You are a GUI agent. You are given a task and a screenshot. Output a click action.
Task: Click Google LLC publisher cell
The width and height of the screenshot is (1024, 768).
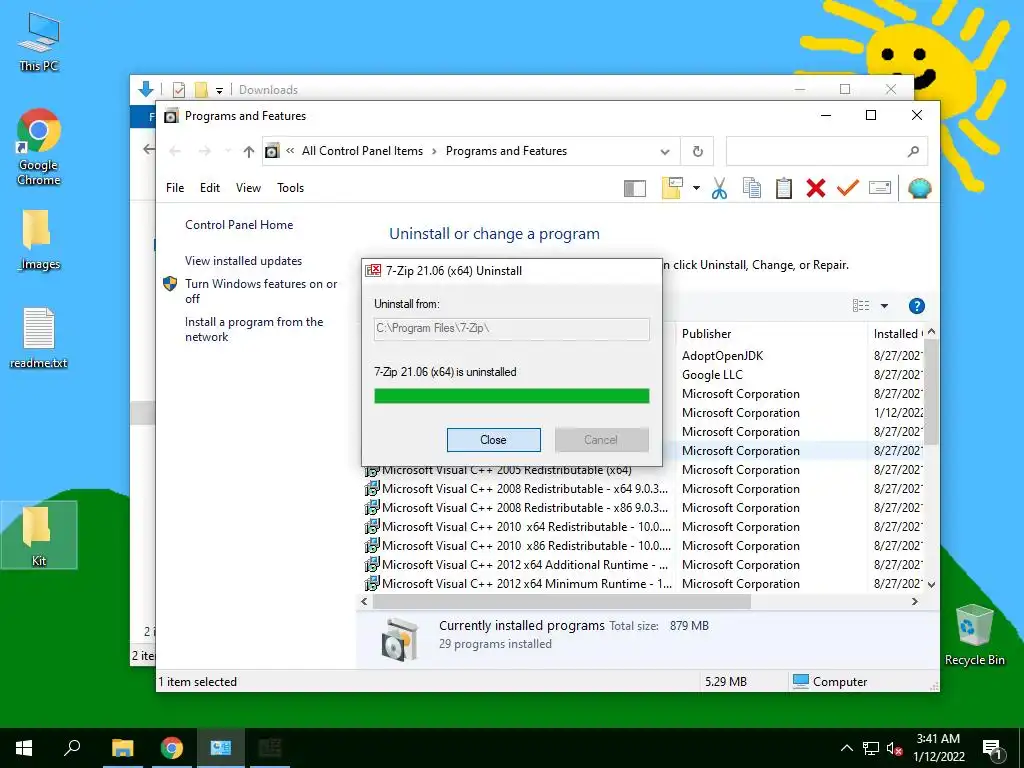point(712,375)
